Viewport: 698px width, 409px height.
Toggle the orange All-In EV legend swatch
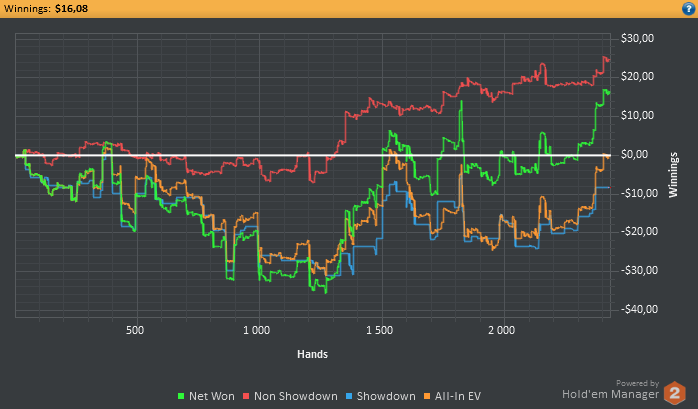(427, 396)
